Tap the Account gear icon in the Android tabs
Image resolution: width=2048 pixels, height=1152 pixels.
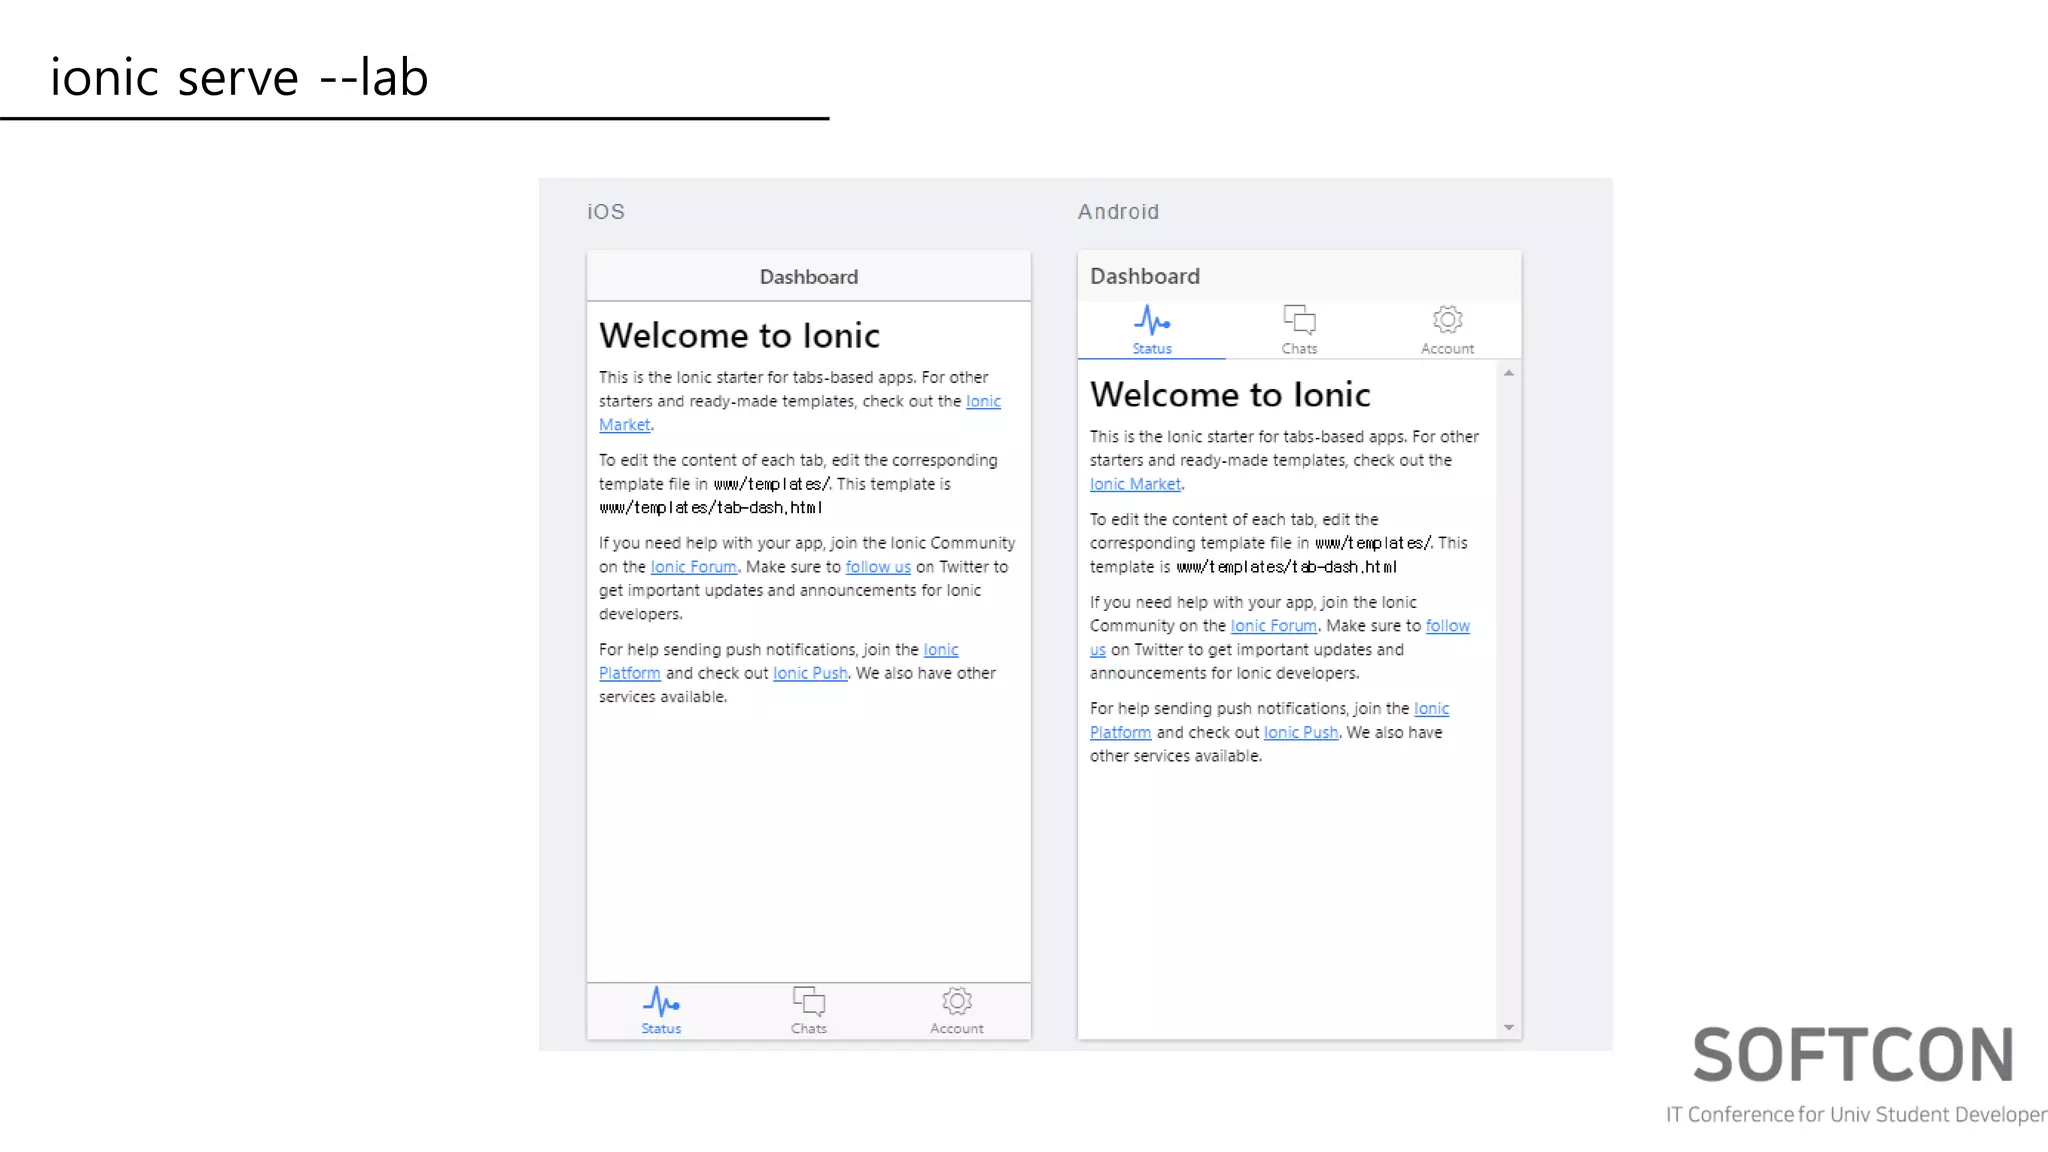pos(1447,320)
